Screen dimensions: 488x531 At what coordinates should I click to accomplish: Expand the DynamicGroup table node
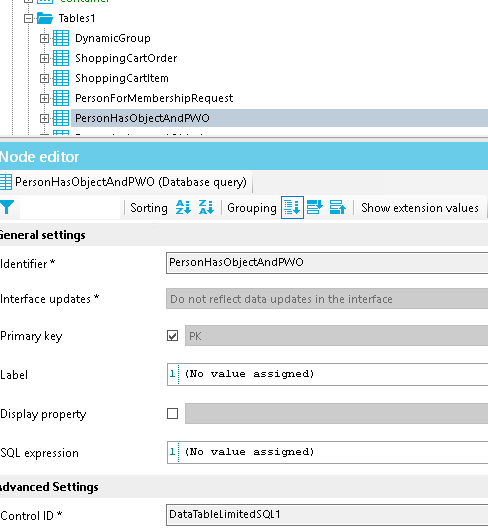[44, 38]
